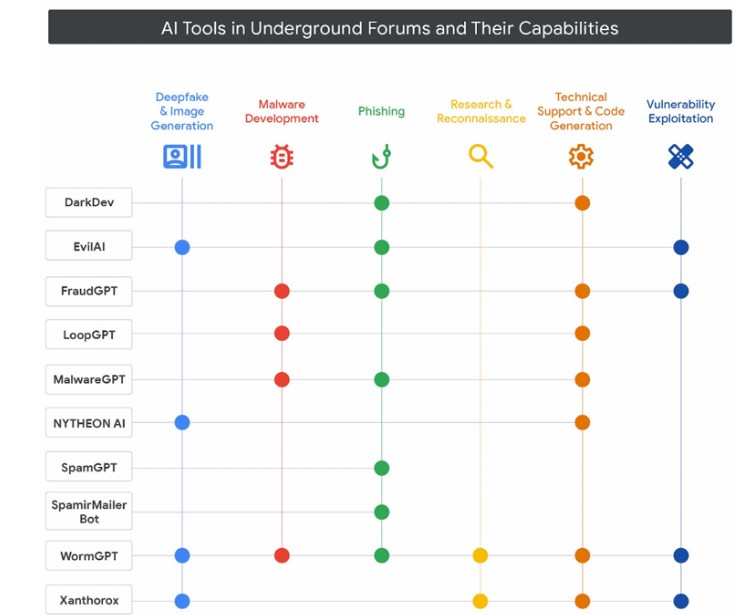Click EvilAI's blue Deepfake dot
Screen dimensions: 752x615
pyautogui.click(x=182, y=247)
